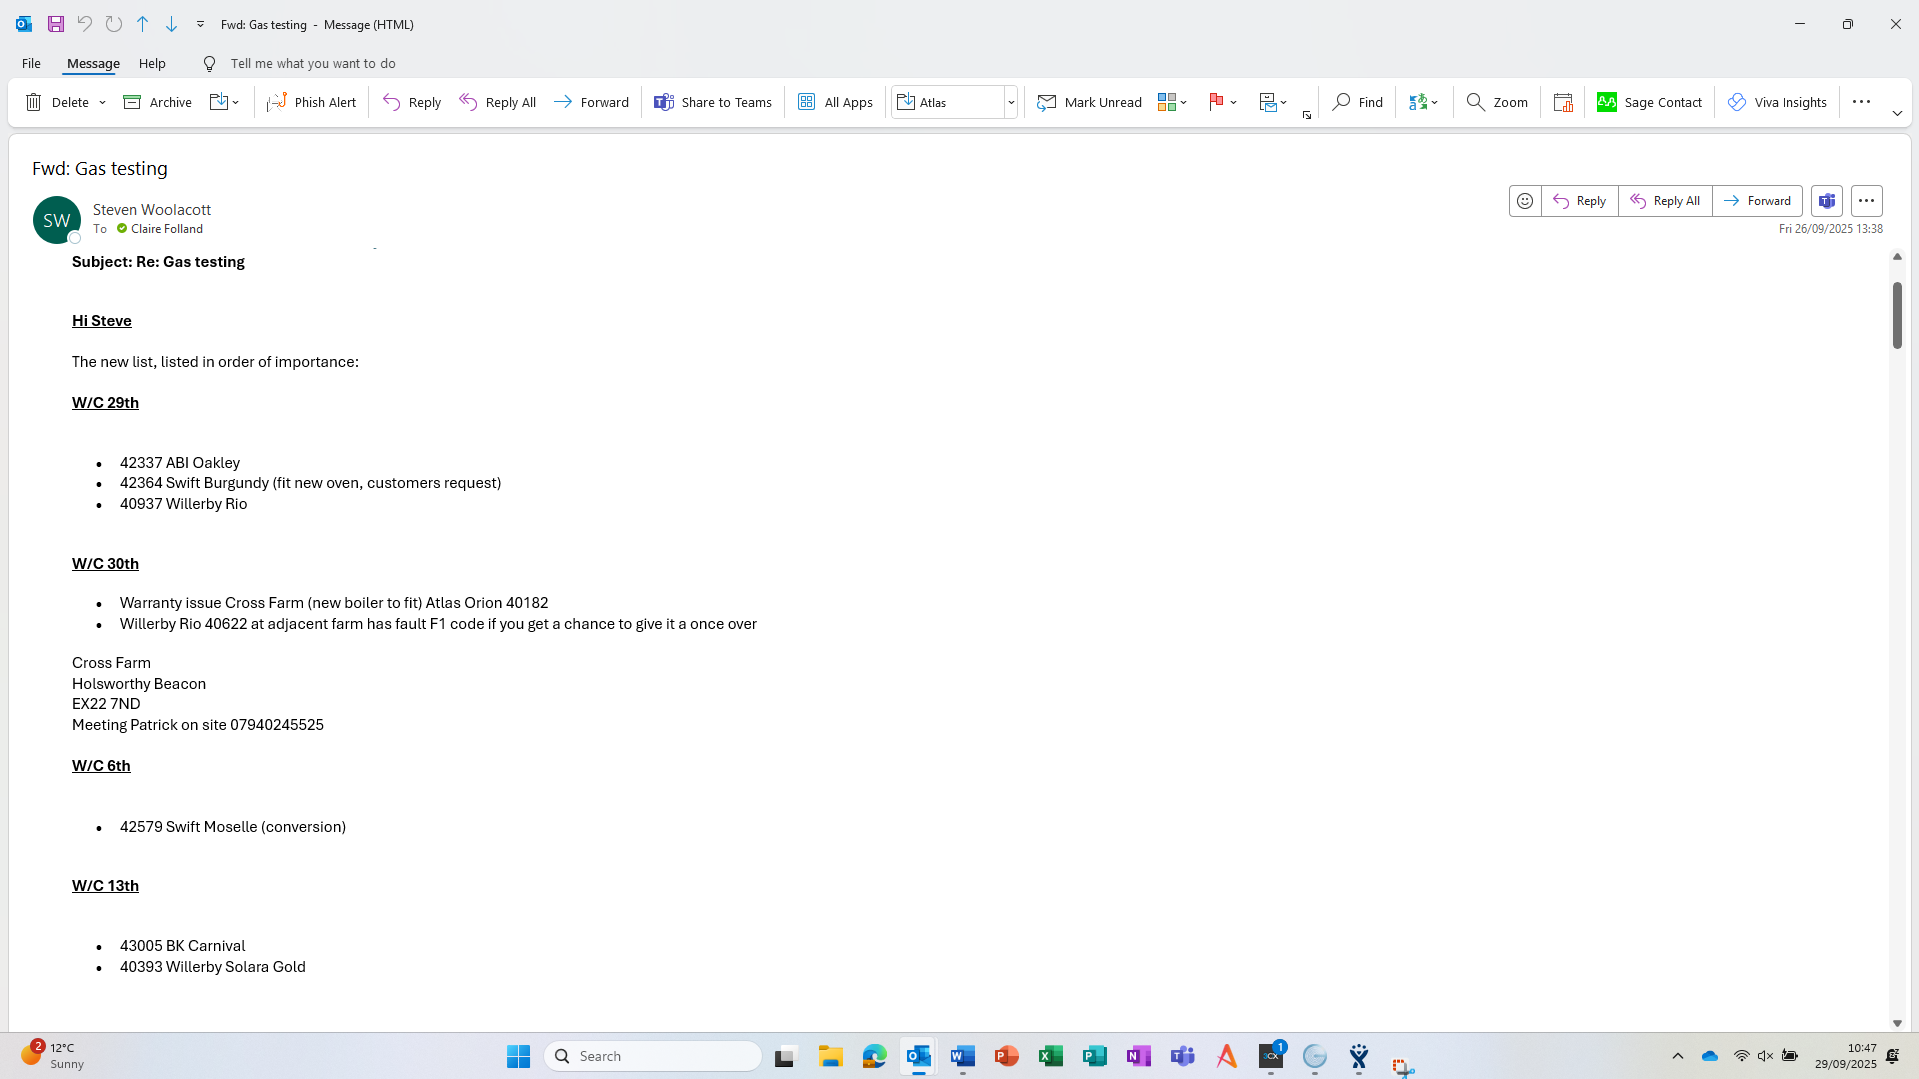The height and width of the screenshot is (1079, 1919).
Task: Open PowerPoint from the taskbar
Action: (1007, 1056)
